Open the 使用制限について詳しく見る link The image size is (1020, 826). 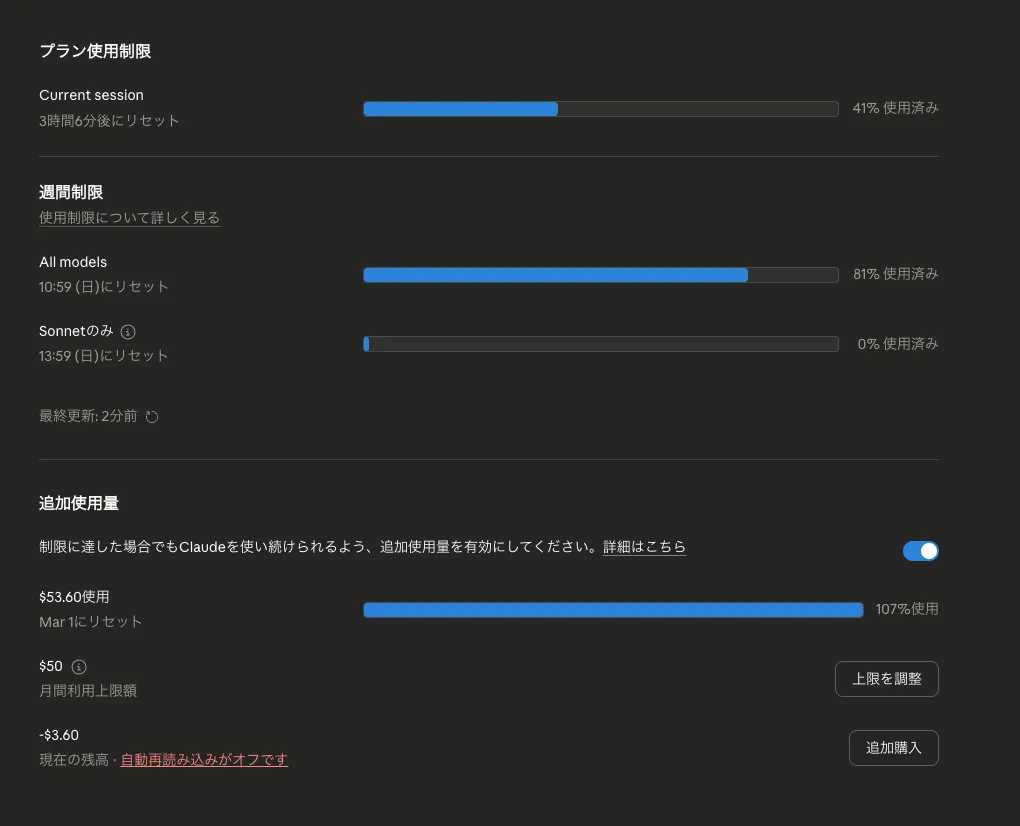[129, 218]
